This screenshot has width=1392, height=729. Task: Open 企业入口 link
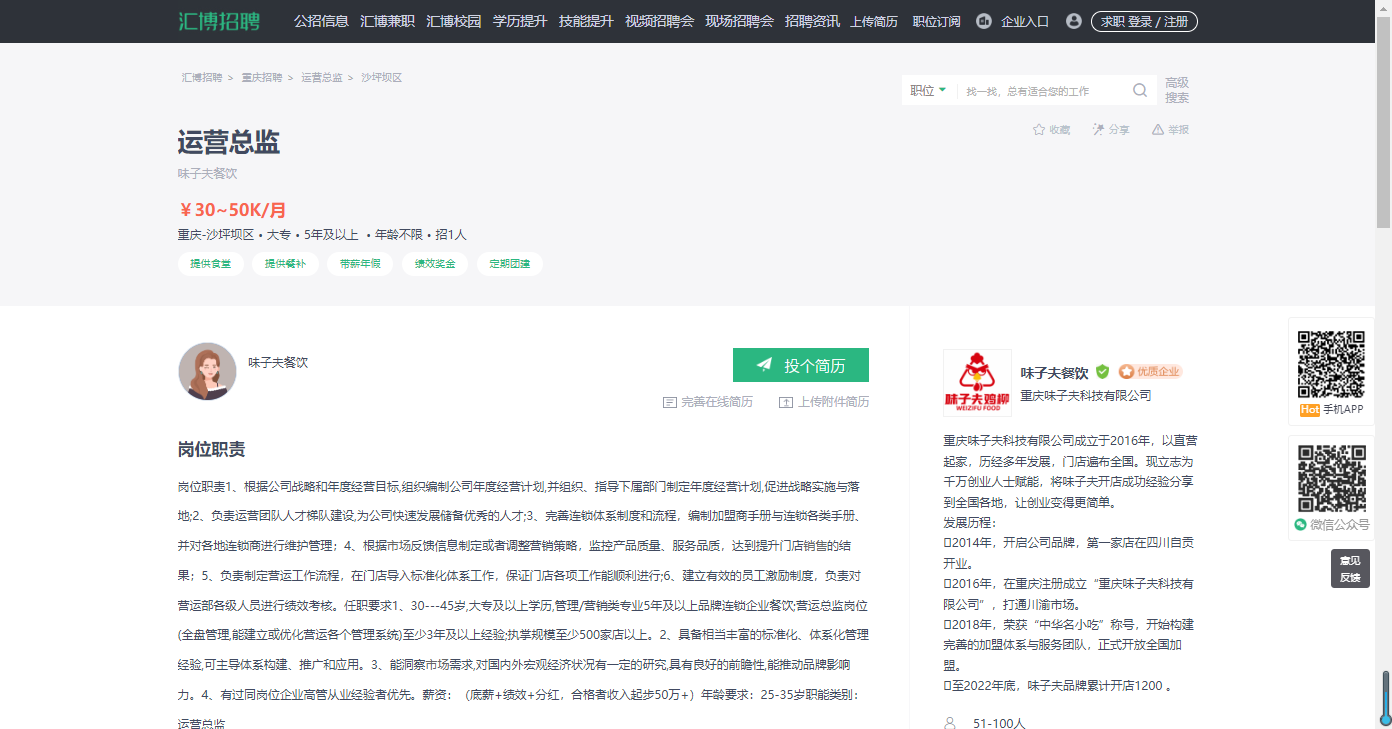coord(1025,21)
